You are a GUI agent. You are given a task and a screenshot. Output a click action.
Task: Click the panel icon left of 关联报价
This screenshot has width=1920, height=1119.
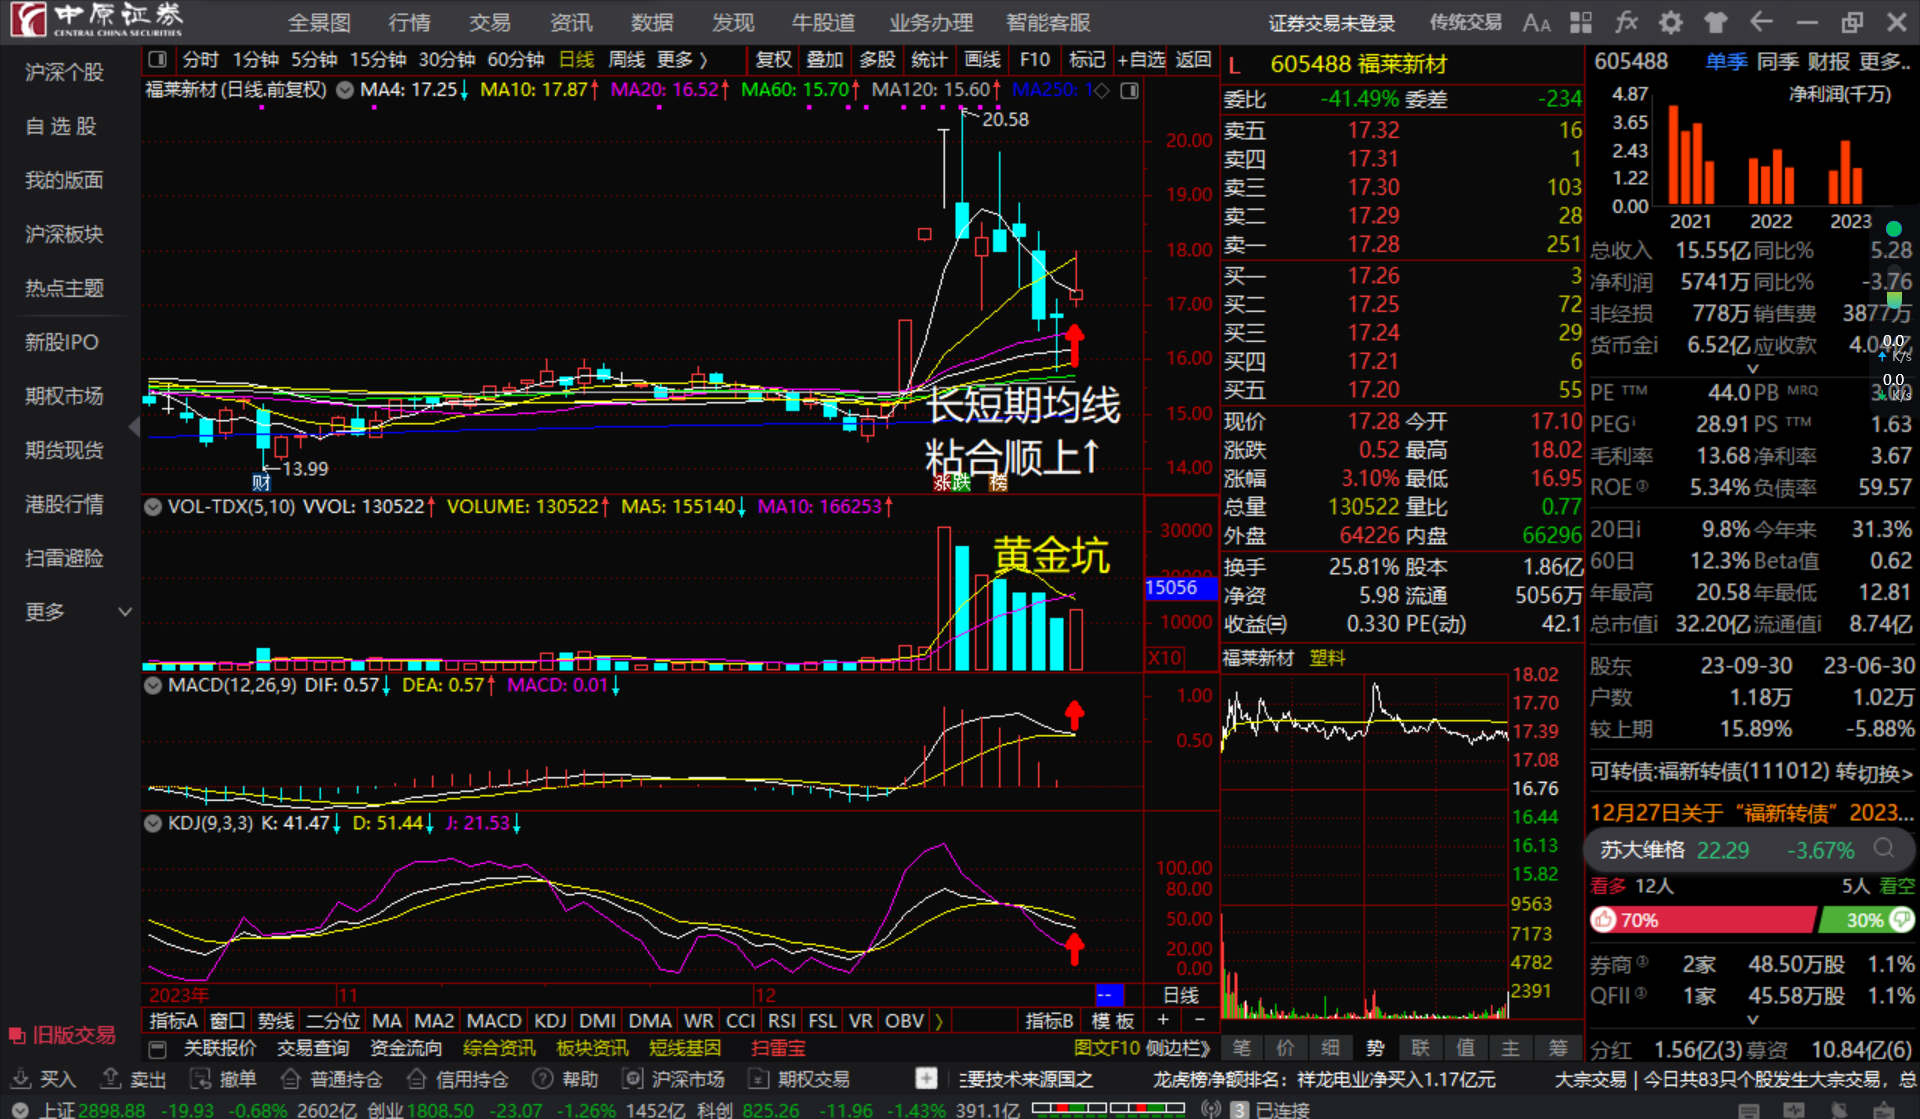157,1049
